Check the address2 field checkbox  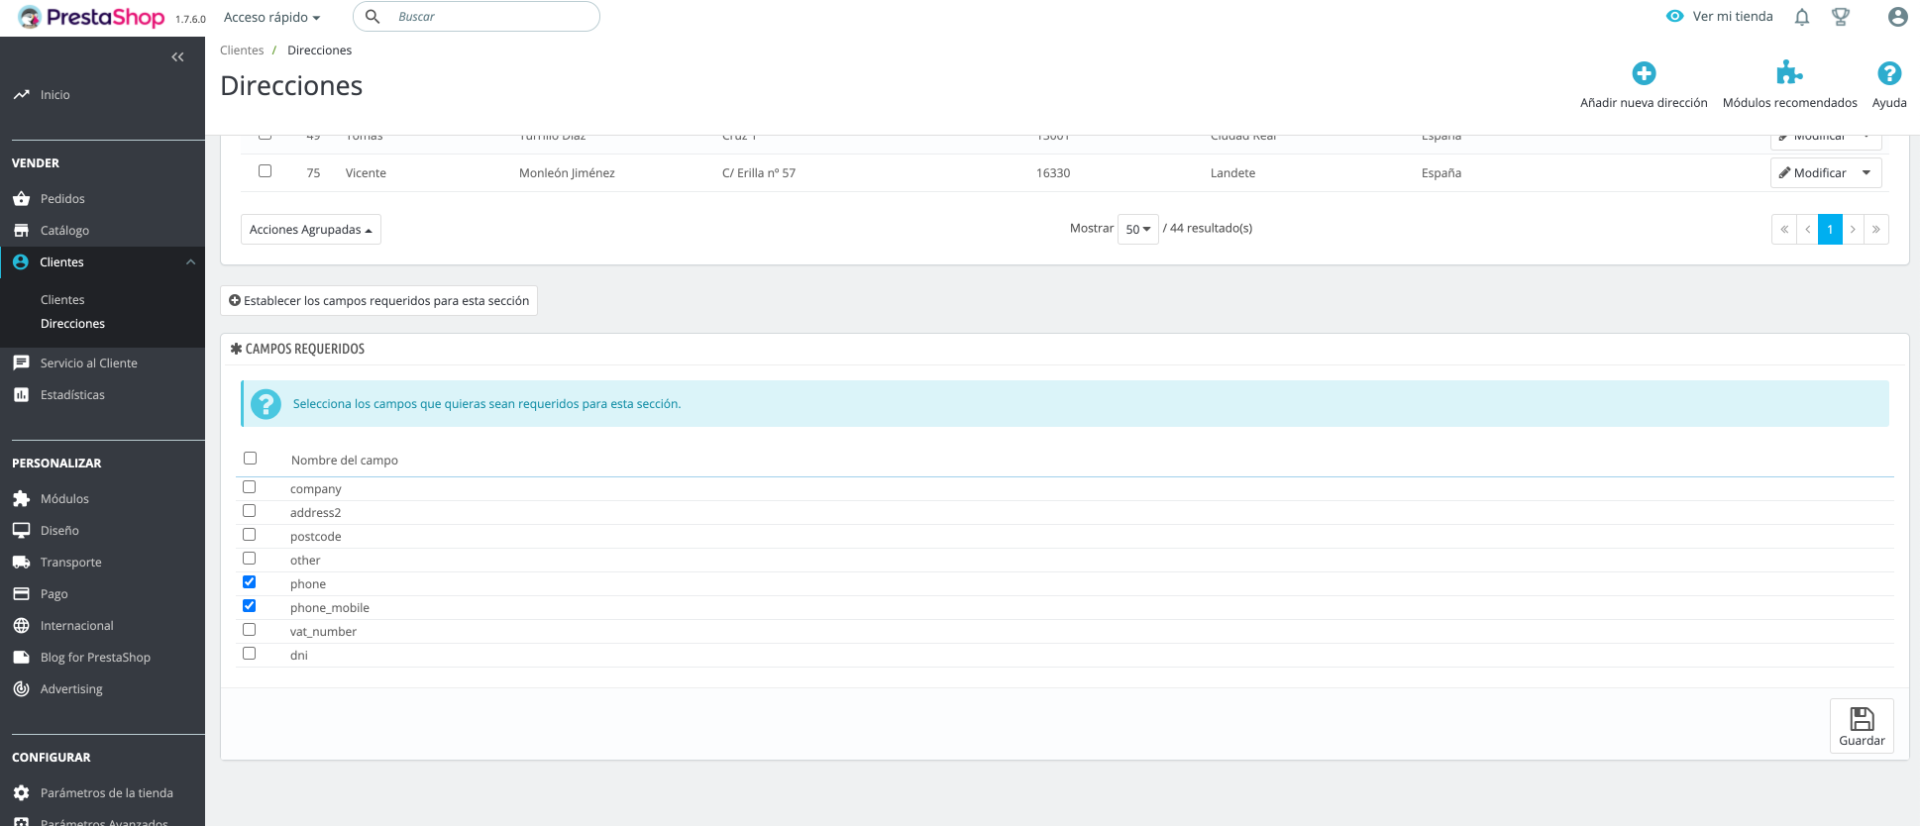click(249, 511)
